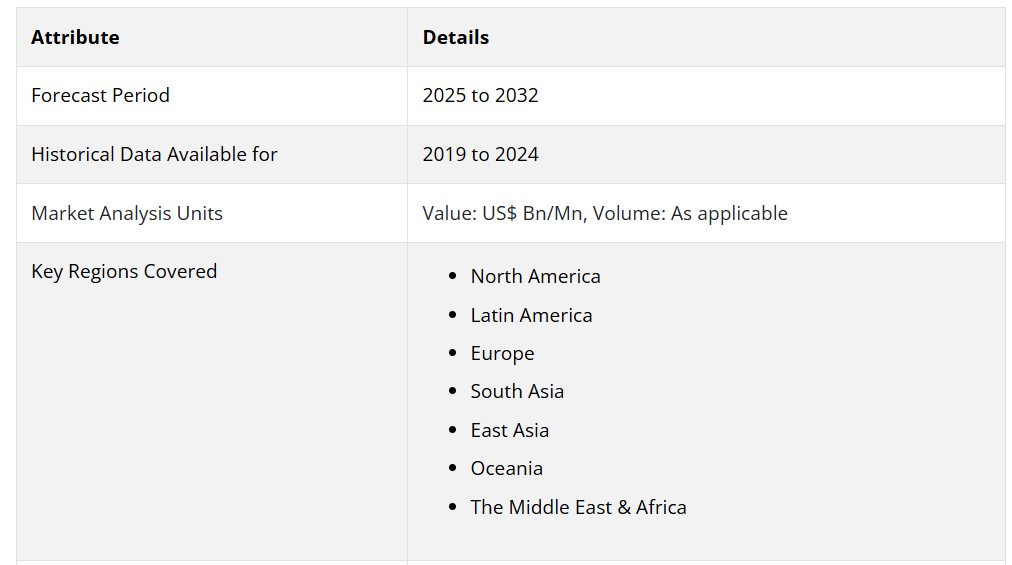Click the '2025 to 2032' value
This screenshot has height=565, width=1012.
point(480,95)
